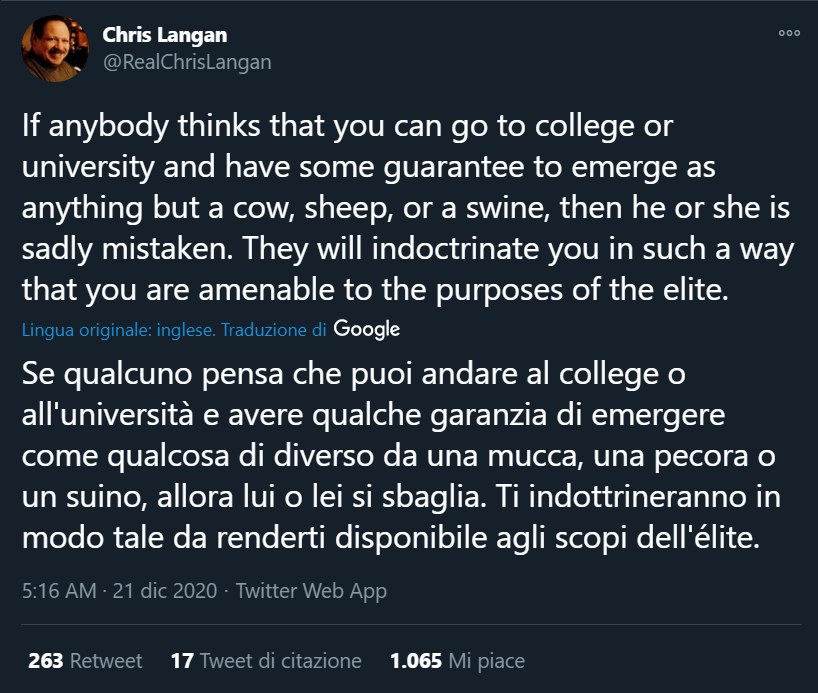Click 'Lingua originale: inglese' translation label
818x693 pixels.
tap(117, 330)
